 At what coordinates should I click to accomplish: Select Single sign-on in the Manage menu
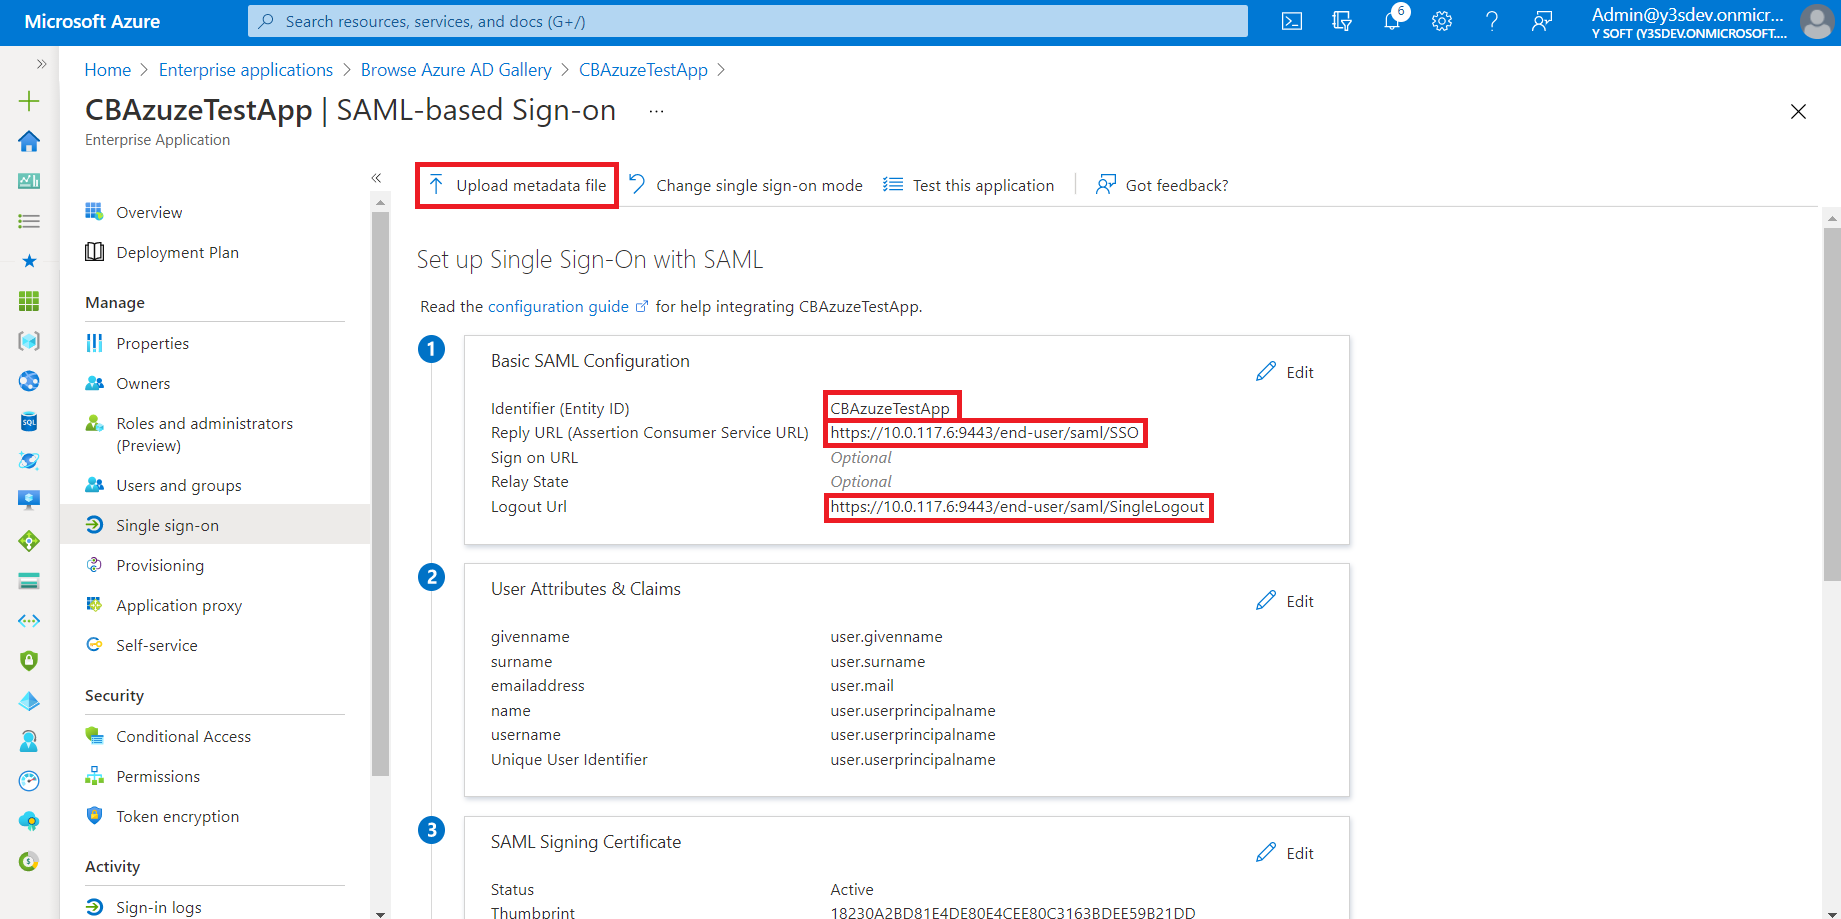point(168,524)
